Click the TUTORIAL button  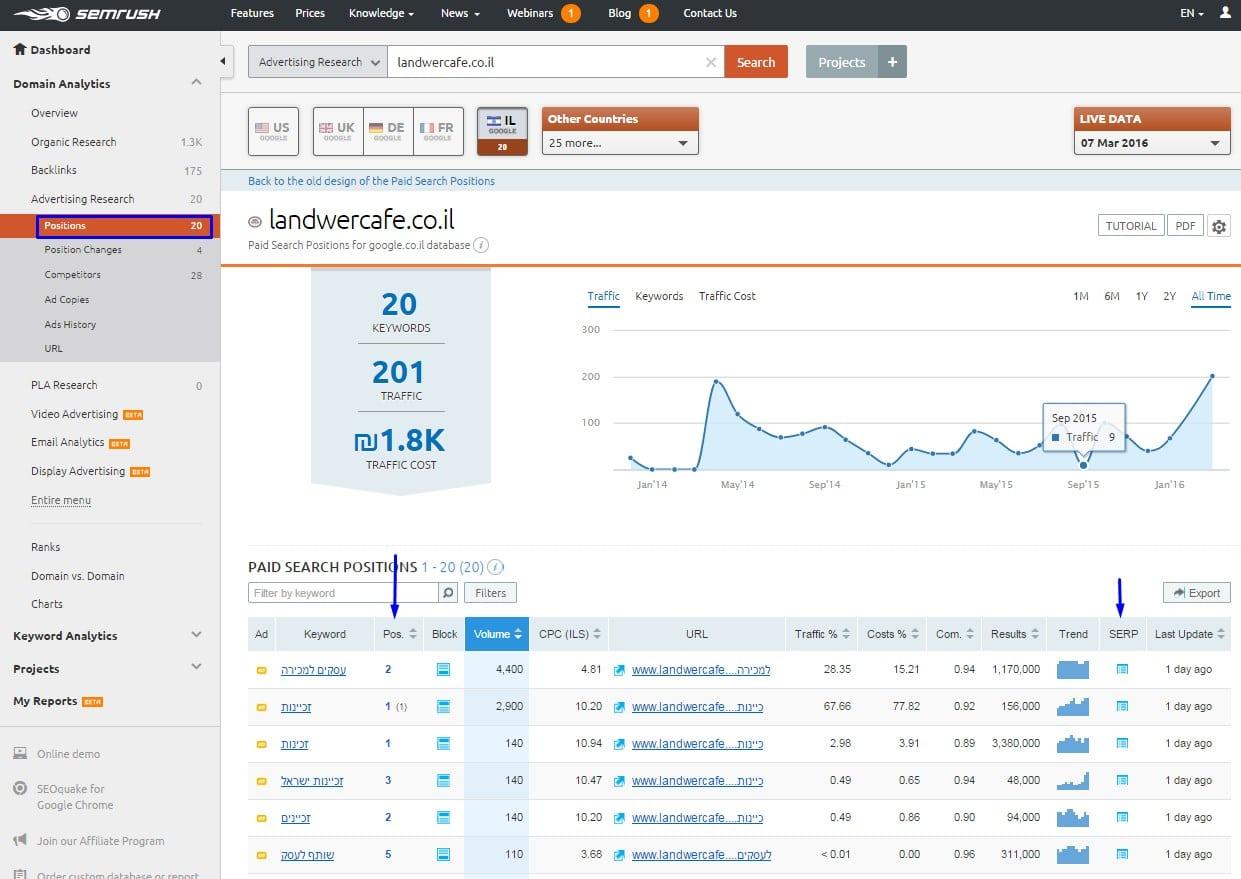1130,226
